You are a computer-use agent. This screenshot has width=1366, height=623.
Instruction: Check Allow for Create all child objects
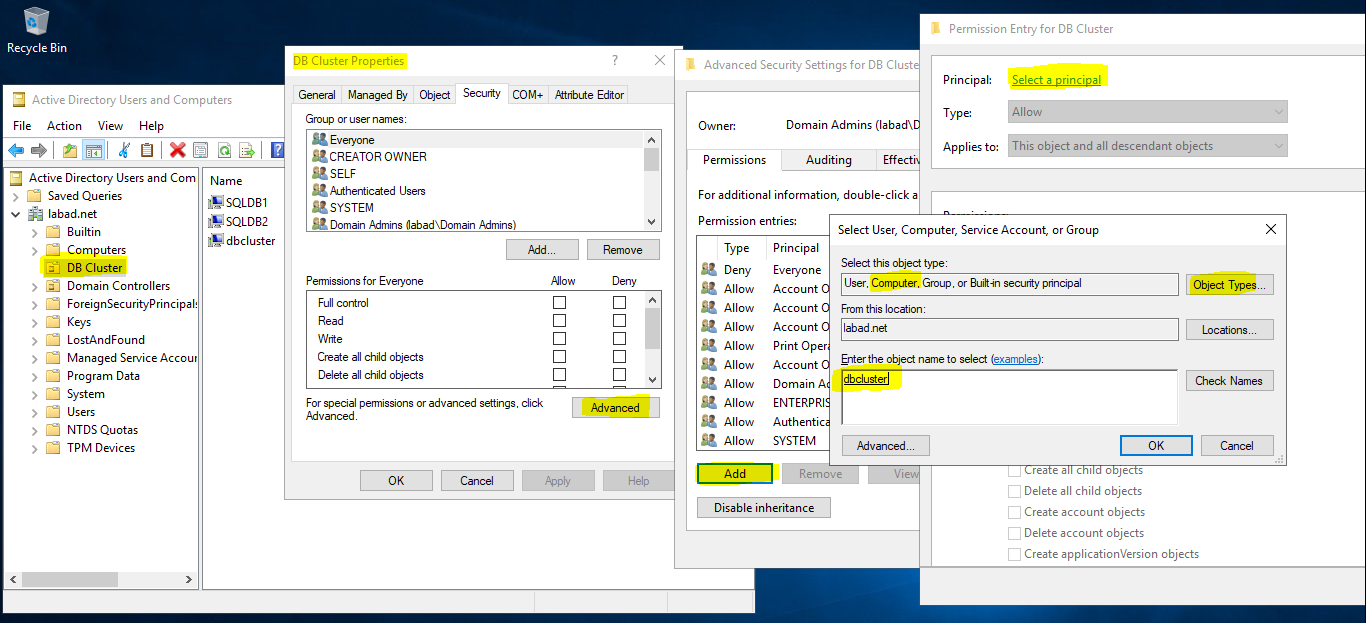pos(558,357)
